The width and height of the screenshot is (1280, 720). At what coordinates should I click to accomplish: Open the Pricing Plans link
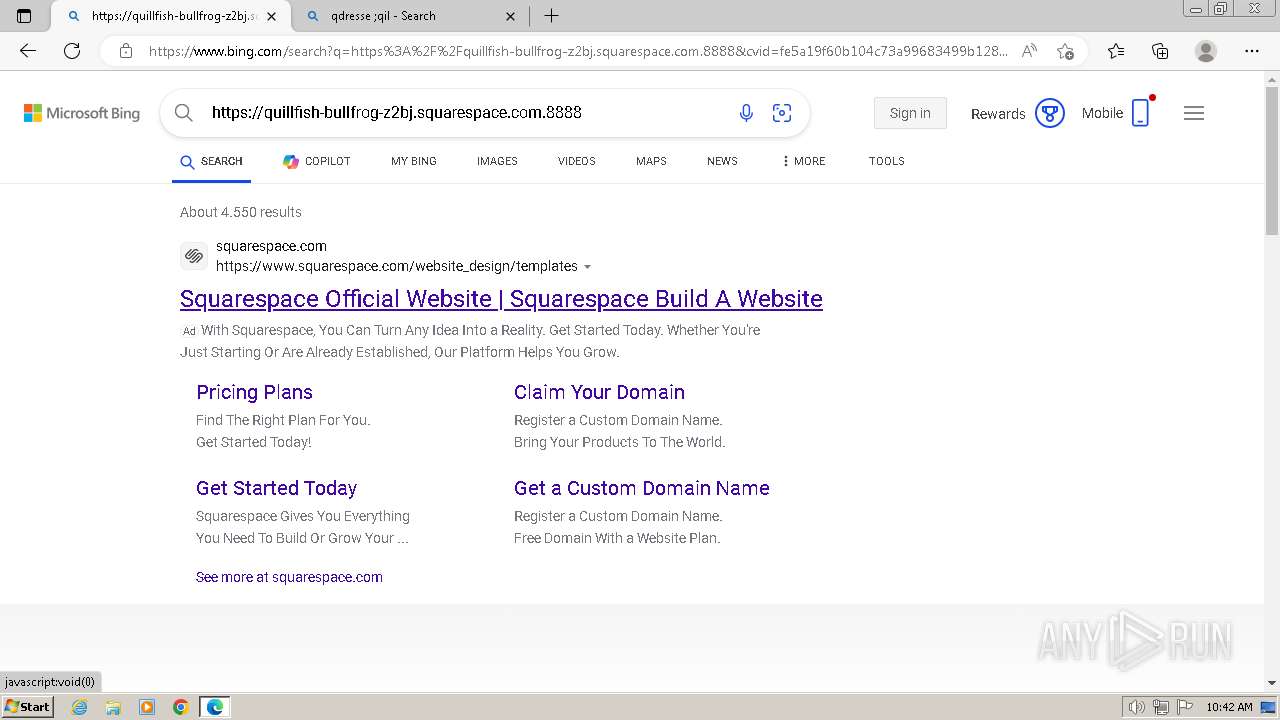(254, 392)
